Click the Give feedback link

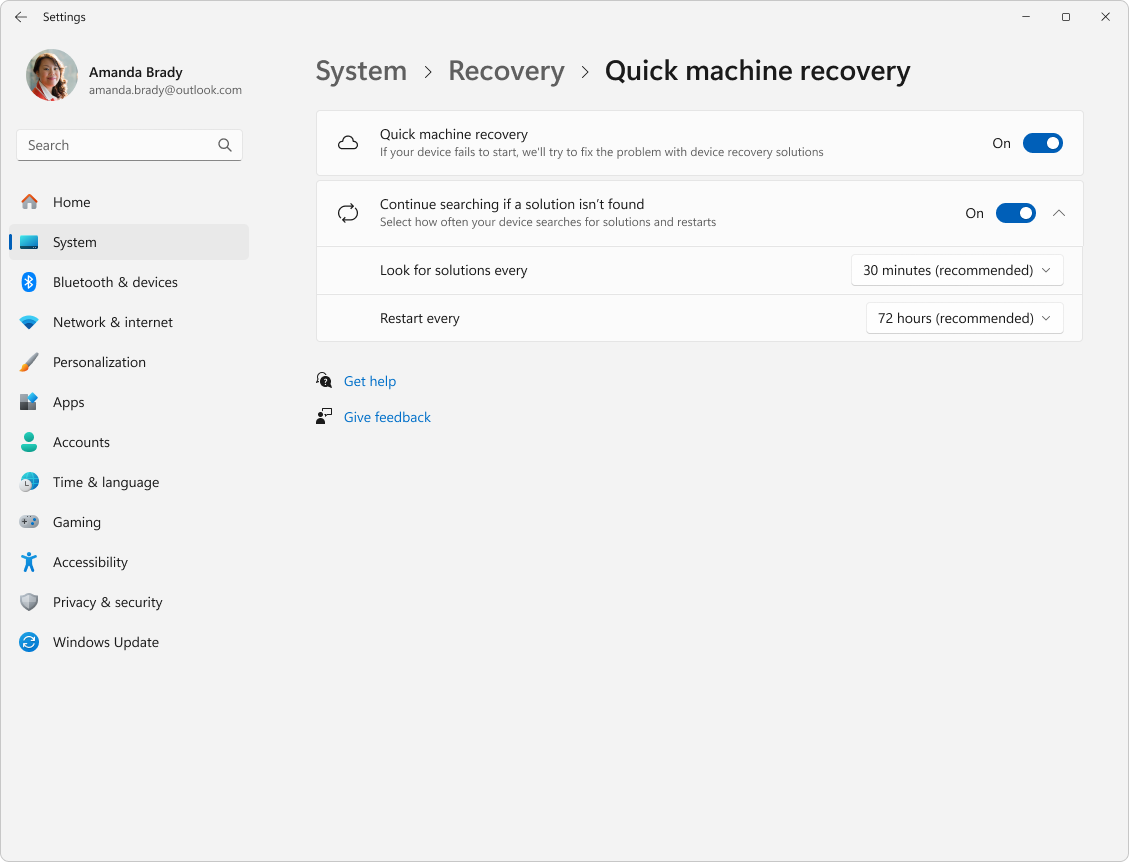(x=387, y=417)
